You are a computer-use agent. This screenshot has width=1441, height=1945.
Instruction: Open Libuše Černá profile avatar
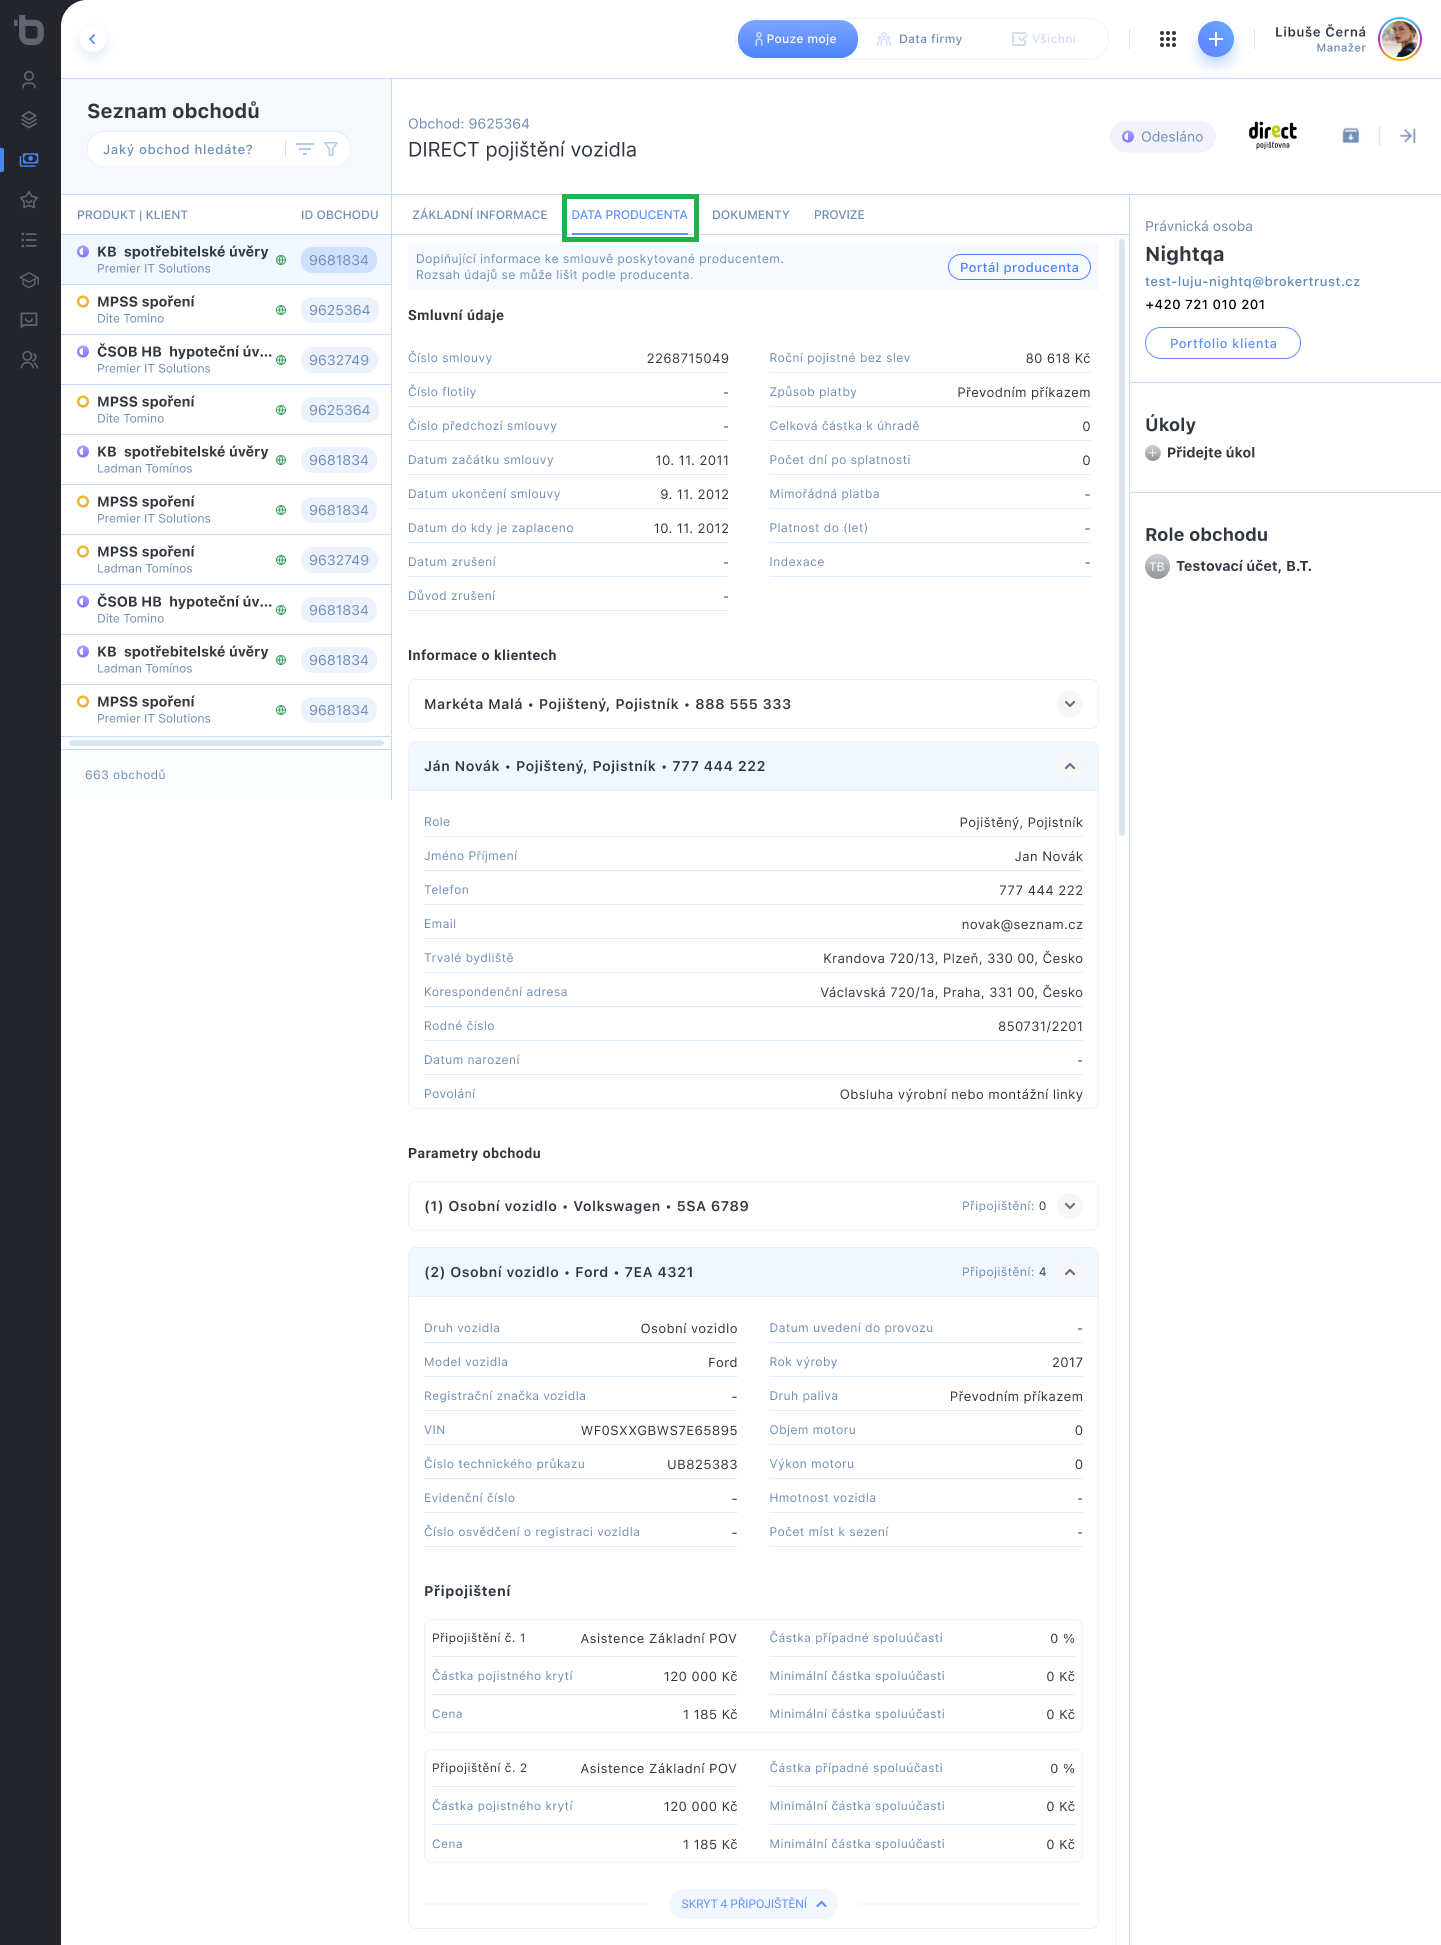tap(1399, 39)
